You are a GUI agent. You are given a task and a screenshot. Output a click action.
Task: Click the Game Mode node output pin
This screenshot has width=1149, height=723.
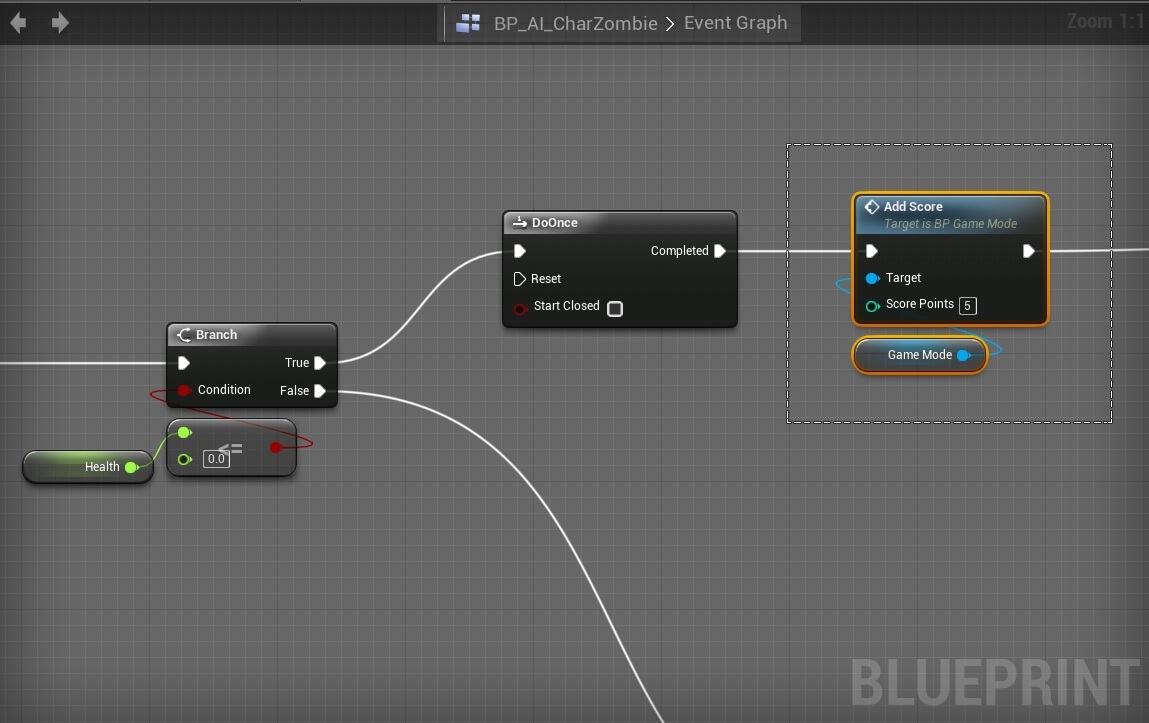click(x=963, y=355)
